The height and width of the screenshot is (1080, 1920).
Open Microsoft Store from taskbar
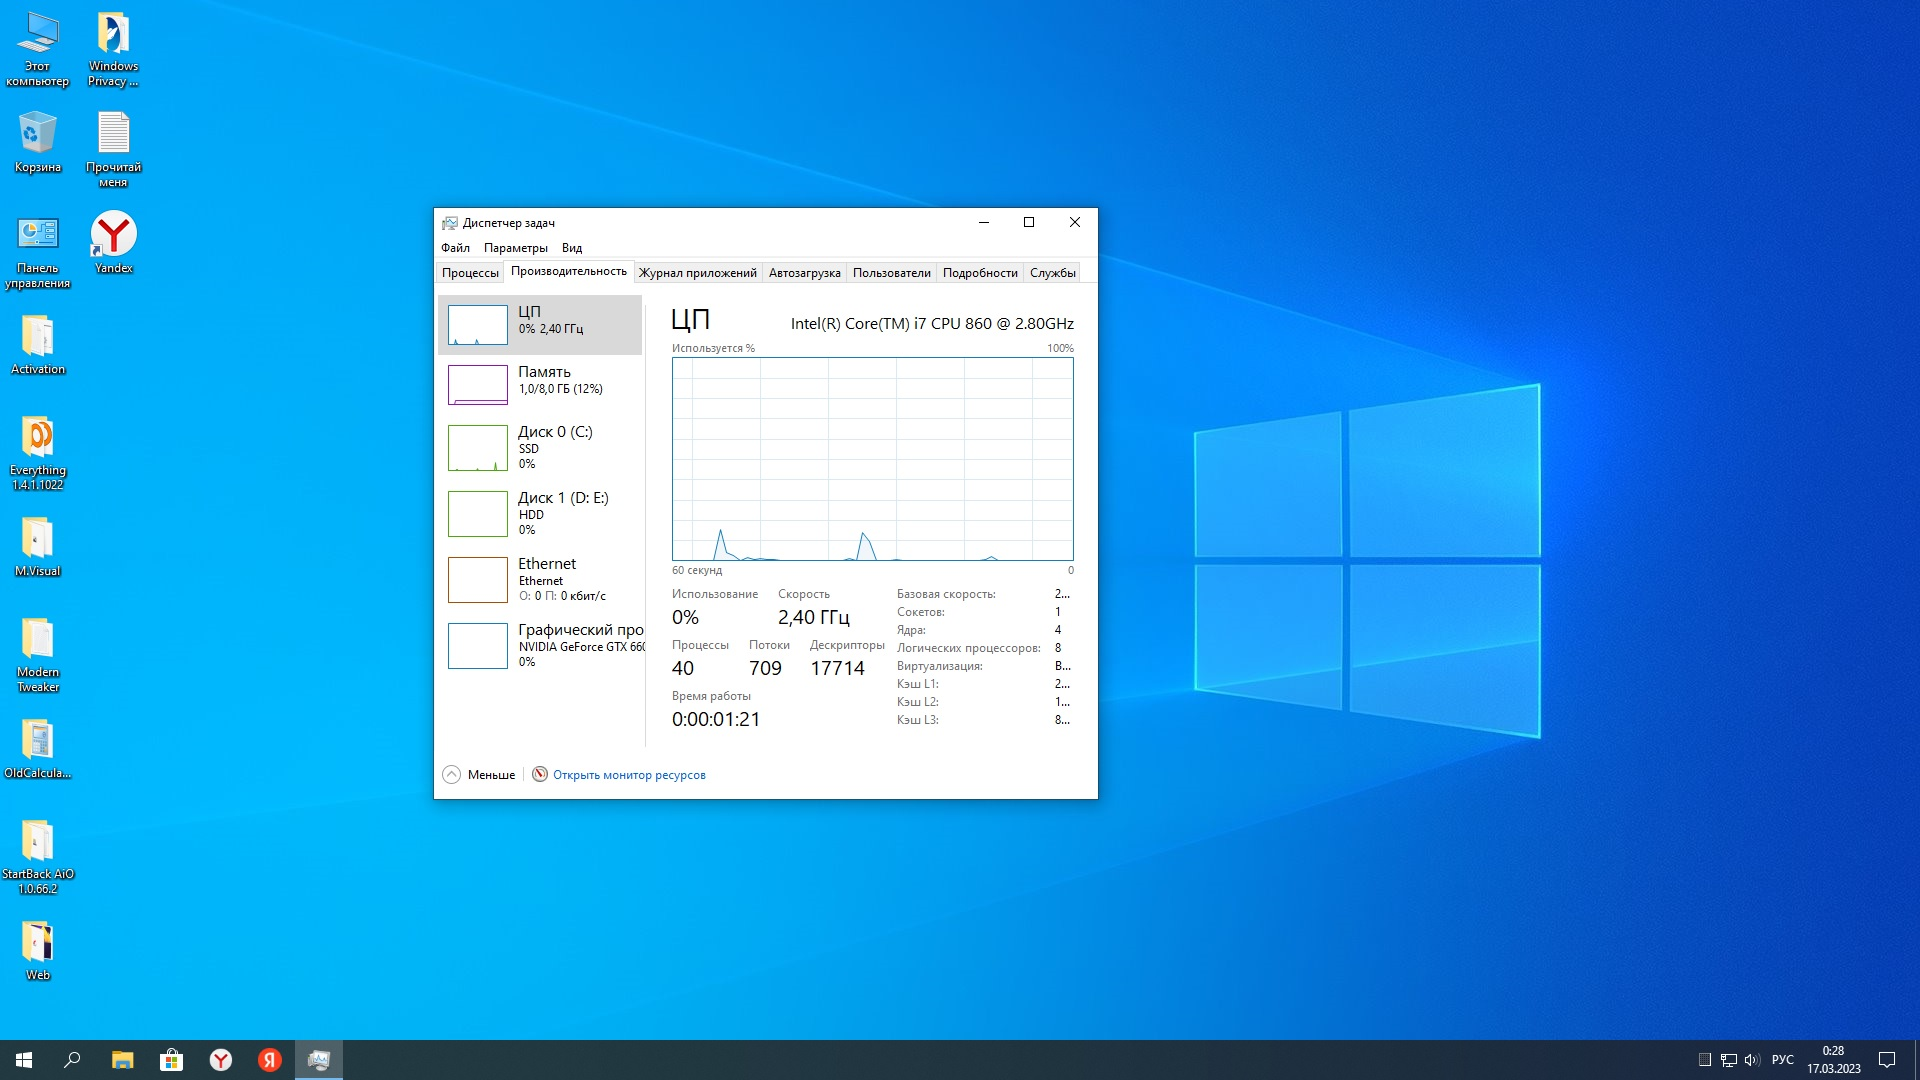click(172, 1060)
